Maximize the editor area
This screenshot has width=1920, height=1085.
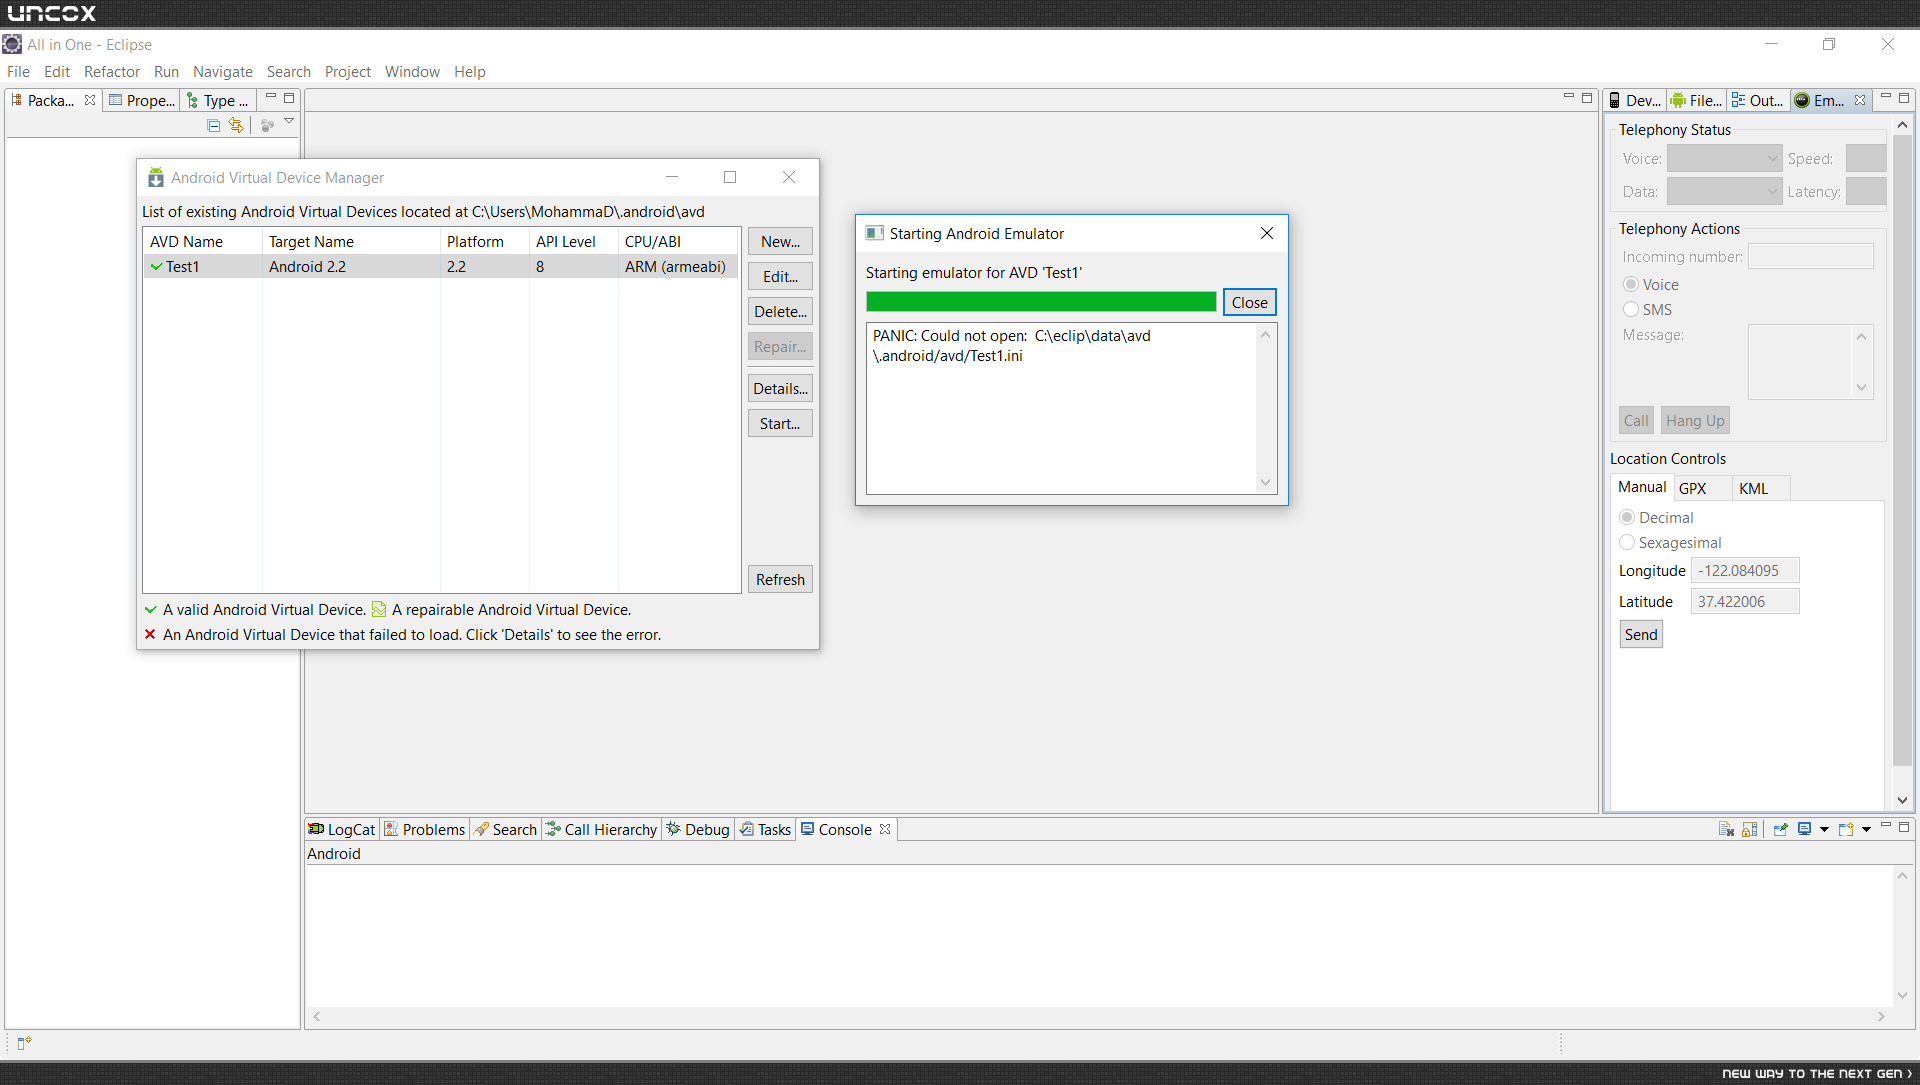pos(1587,98)
